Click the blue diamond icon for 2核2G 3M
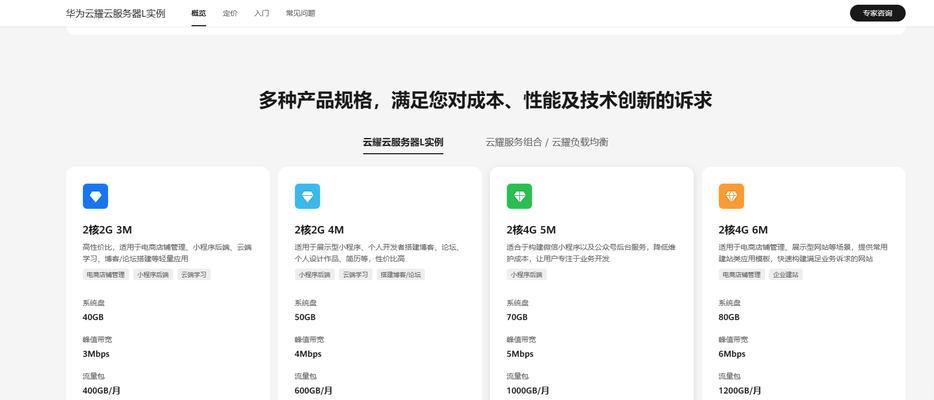 click(95, 196)
